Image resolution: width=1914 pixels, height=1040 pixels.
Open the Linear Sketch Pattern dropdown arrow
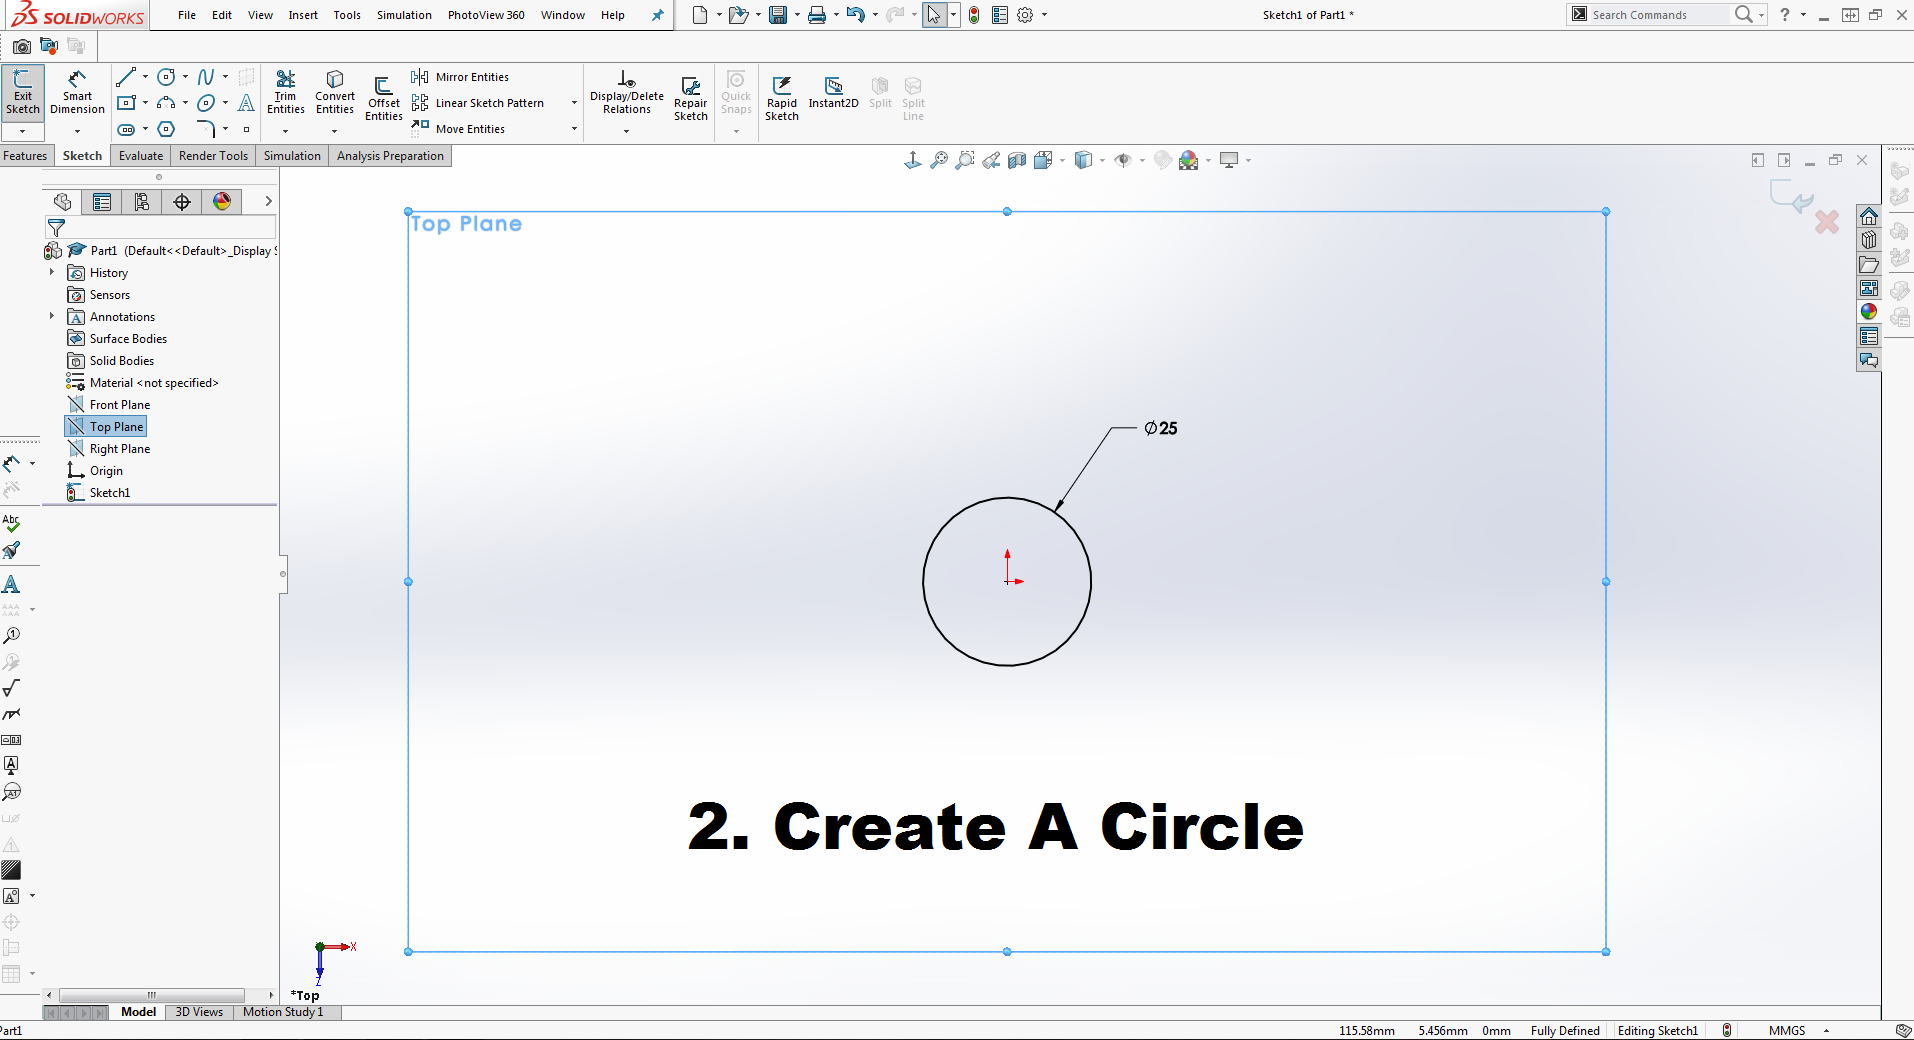574,103
